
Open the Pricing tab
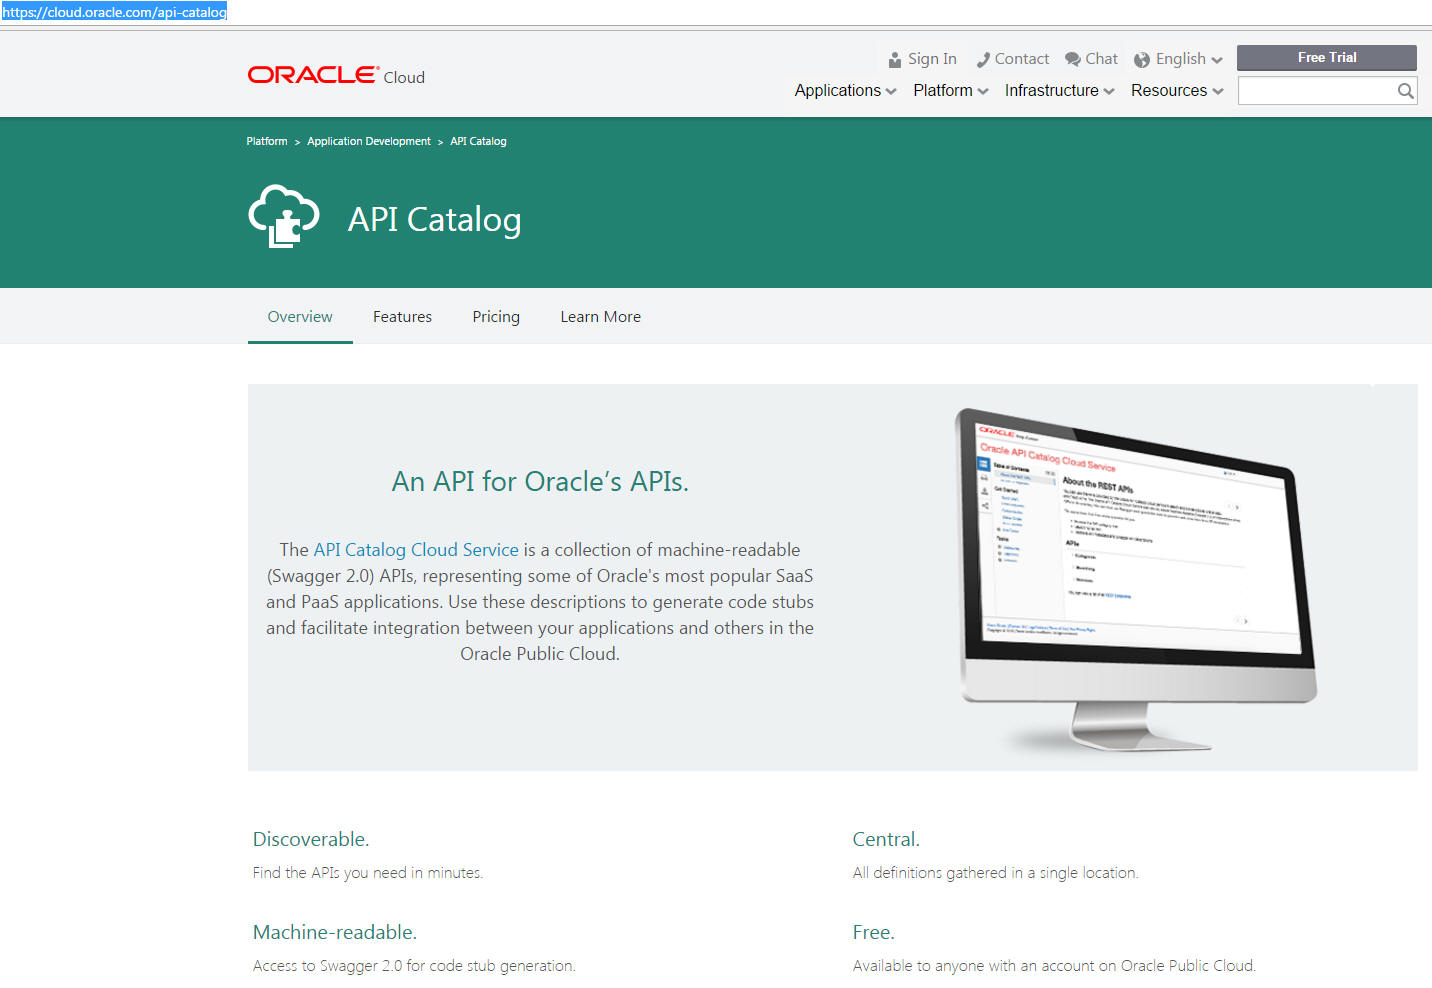coord(496,316)
